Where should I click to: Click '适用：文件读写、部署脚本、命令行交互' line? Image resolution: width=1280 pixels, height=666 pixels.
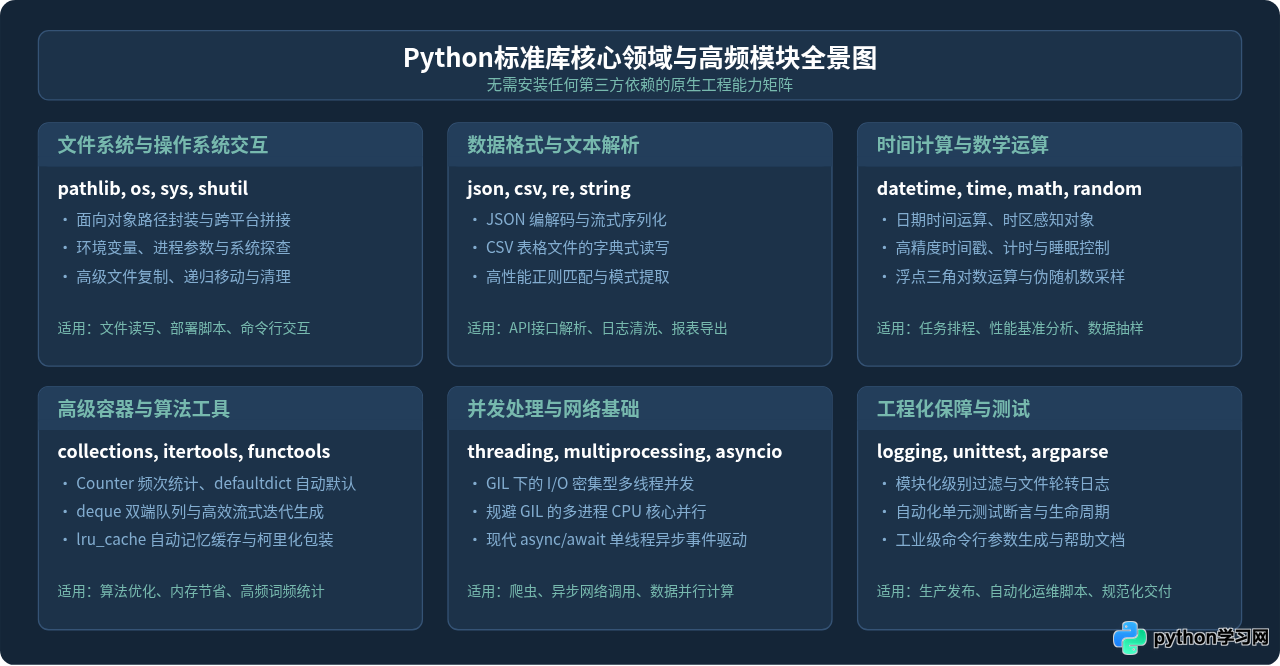[x=184, y=328]
